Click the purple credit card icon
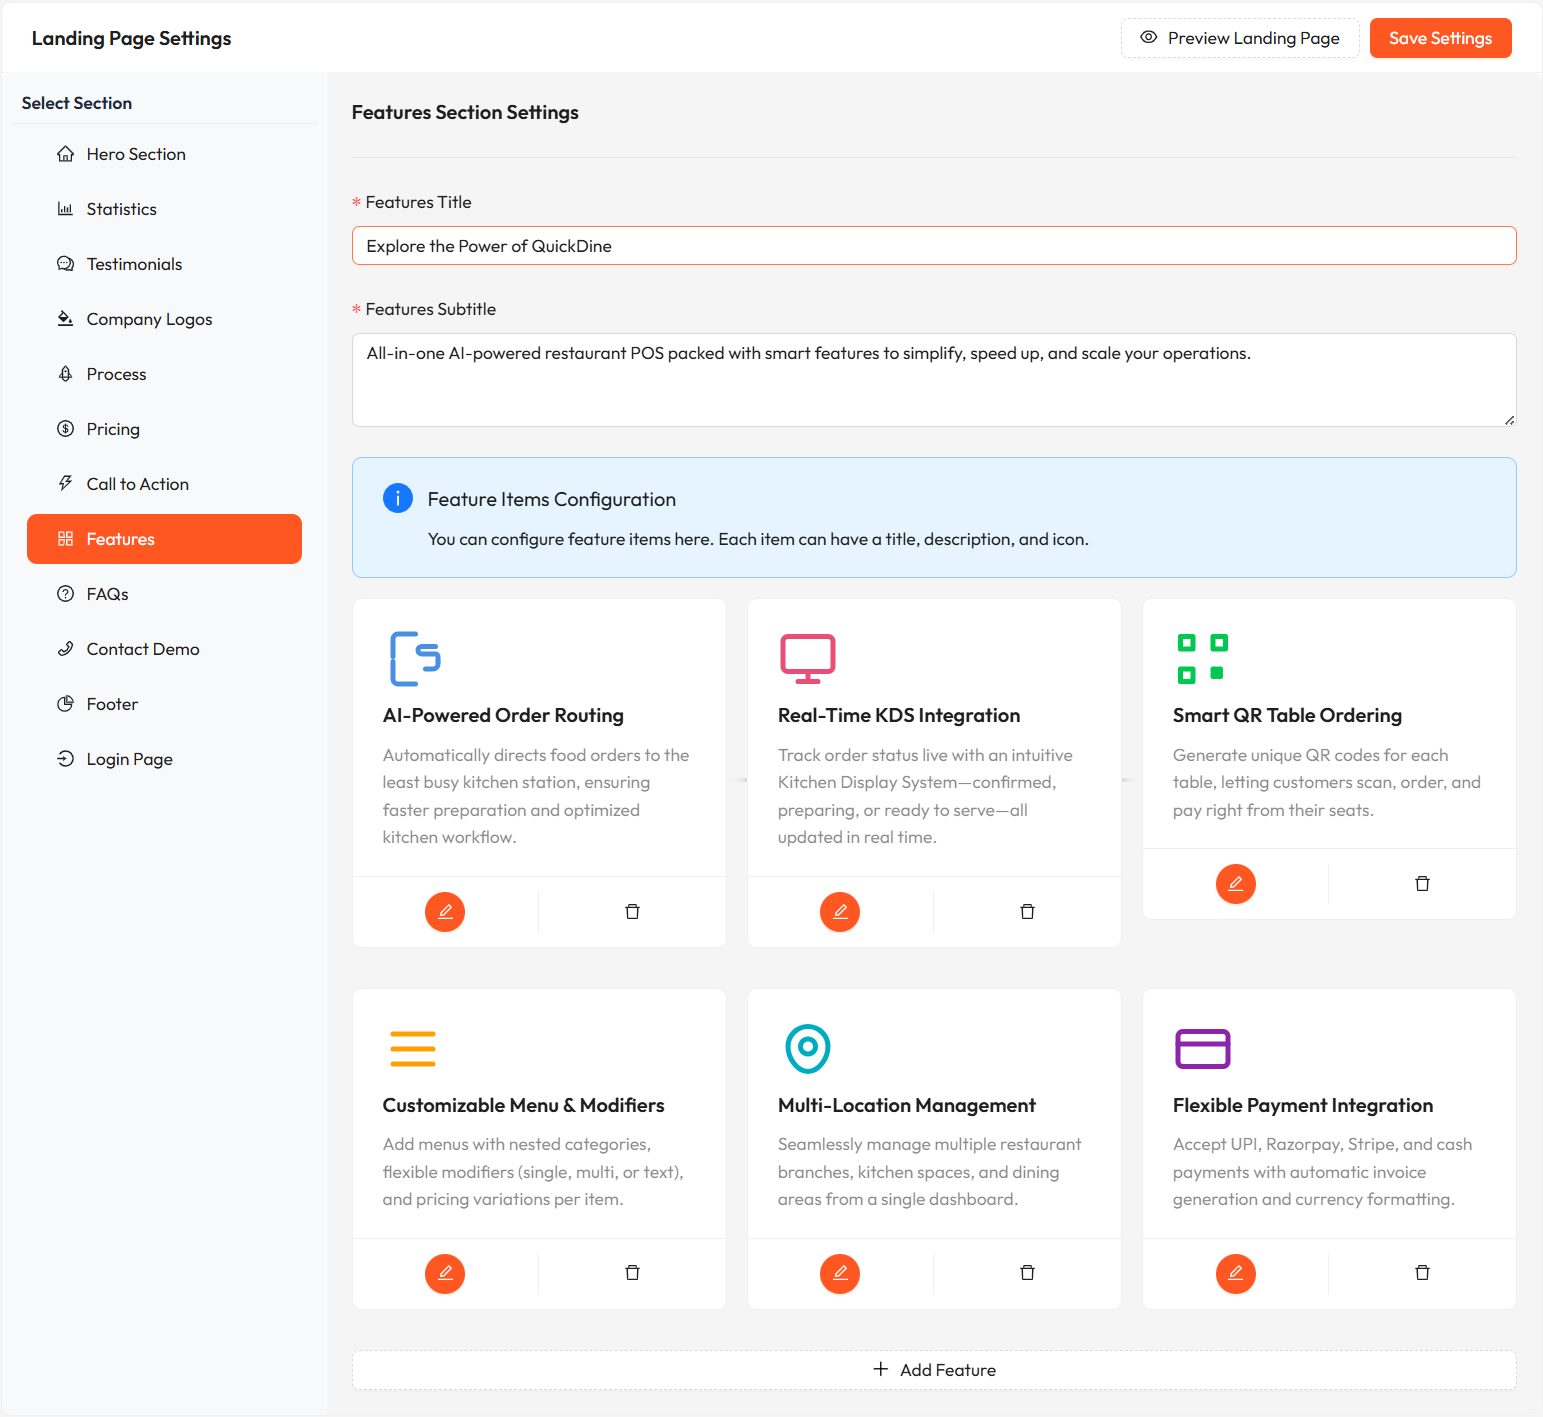The height and width of the screenshot is (1417, 1543). click(x=1203, y=1048)
